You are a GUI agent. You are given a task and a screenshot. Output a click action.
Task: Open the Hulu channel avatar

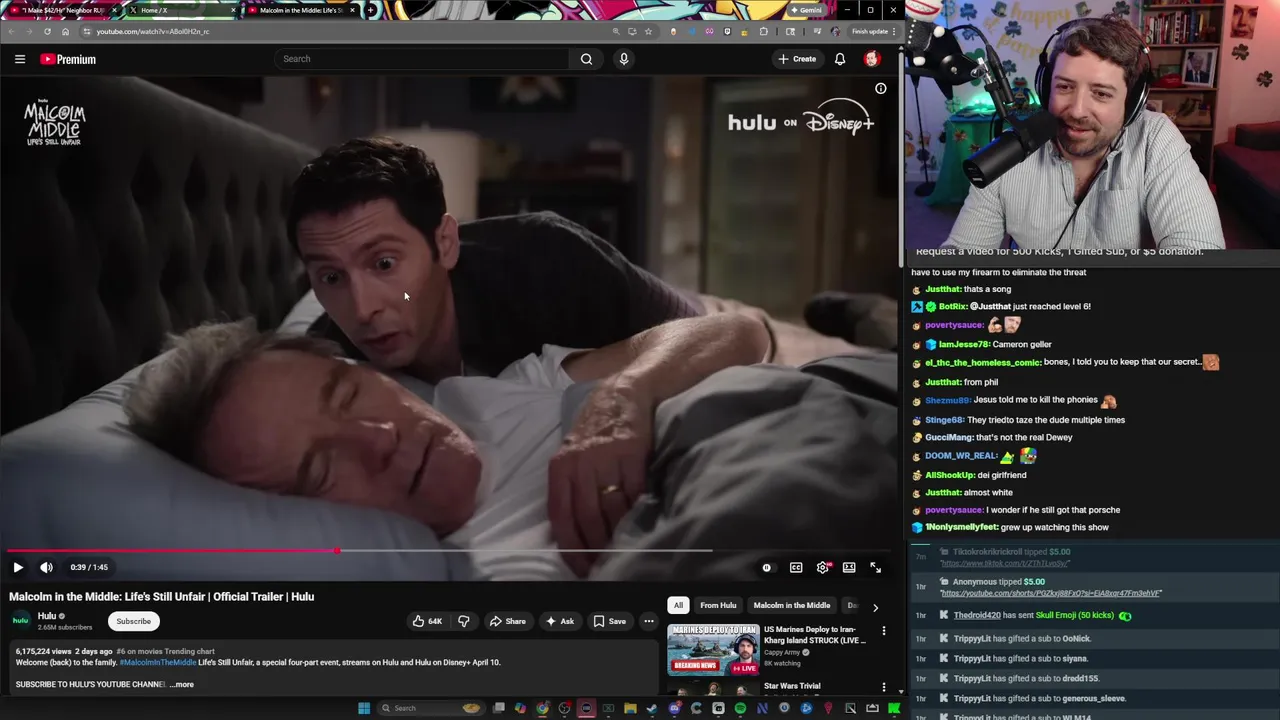[x=20, y=621]
